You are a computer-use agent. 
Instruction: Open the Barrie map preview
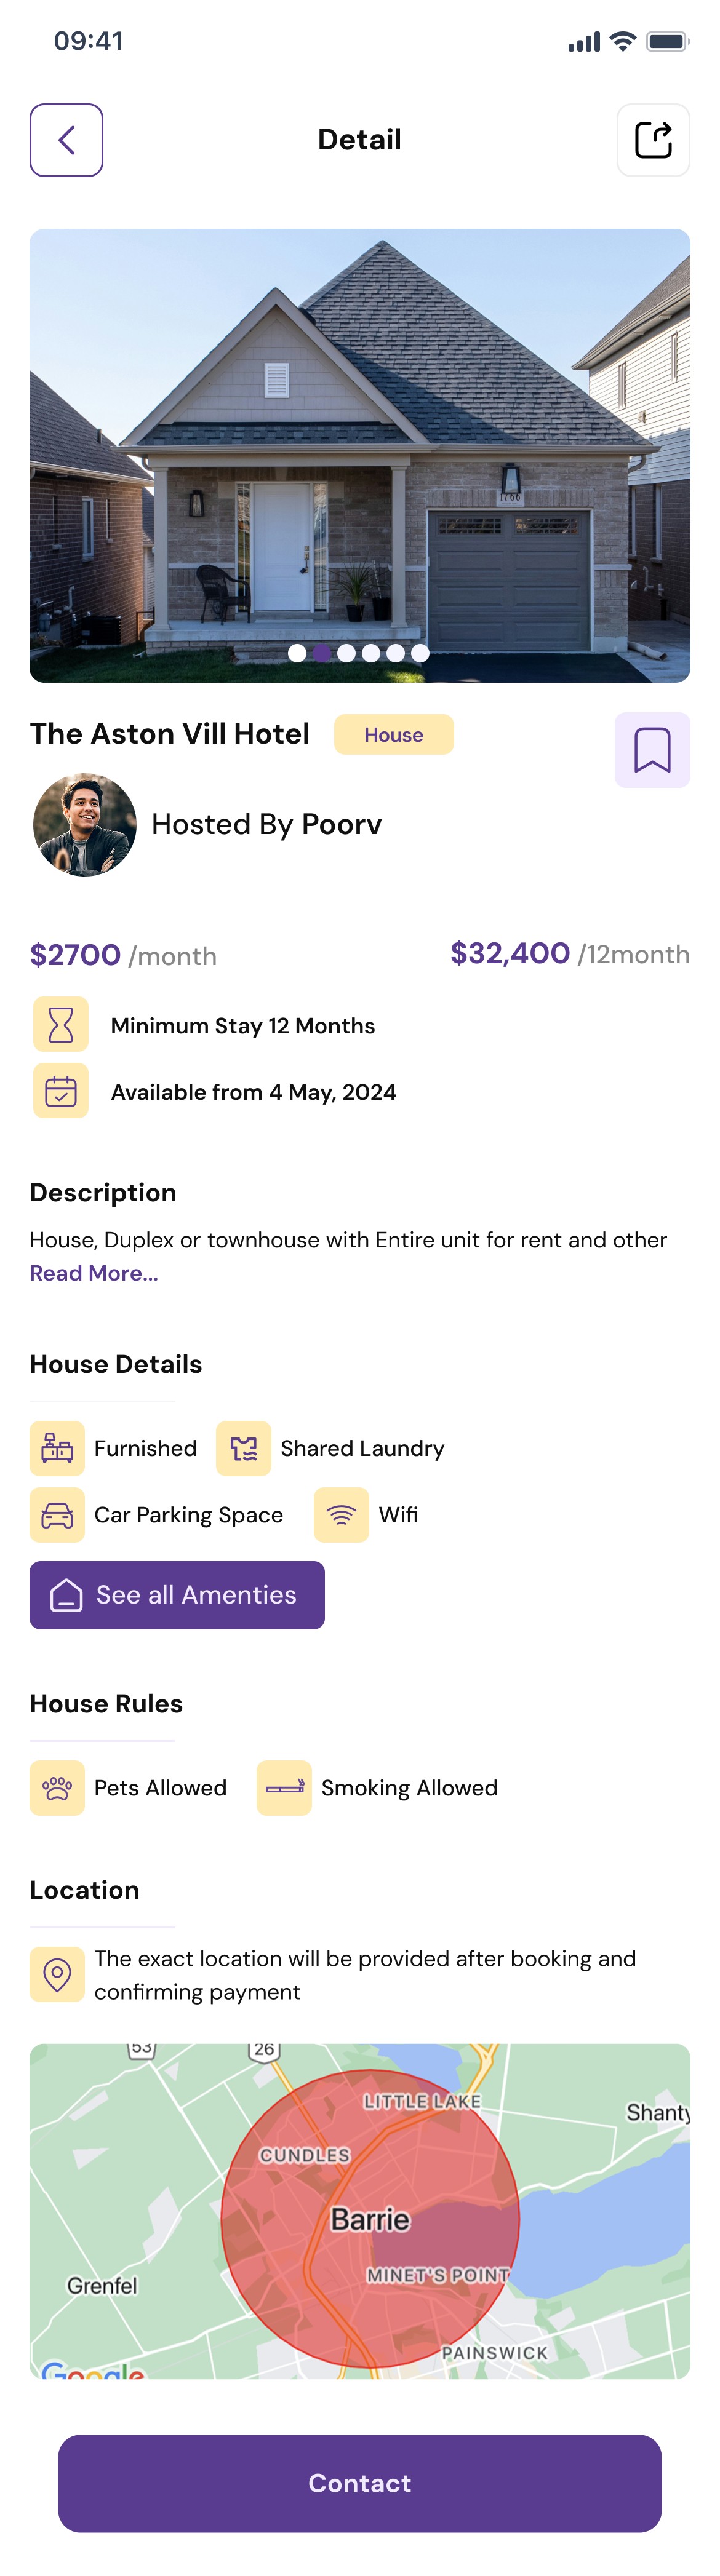[x=360, y=2211]
